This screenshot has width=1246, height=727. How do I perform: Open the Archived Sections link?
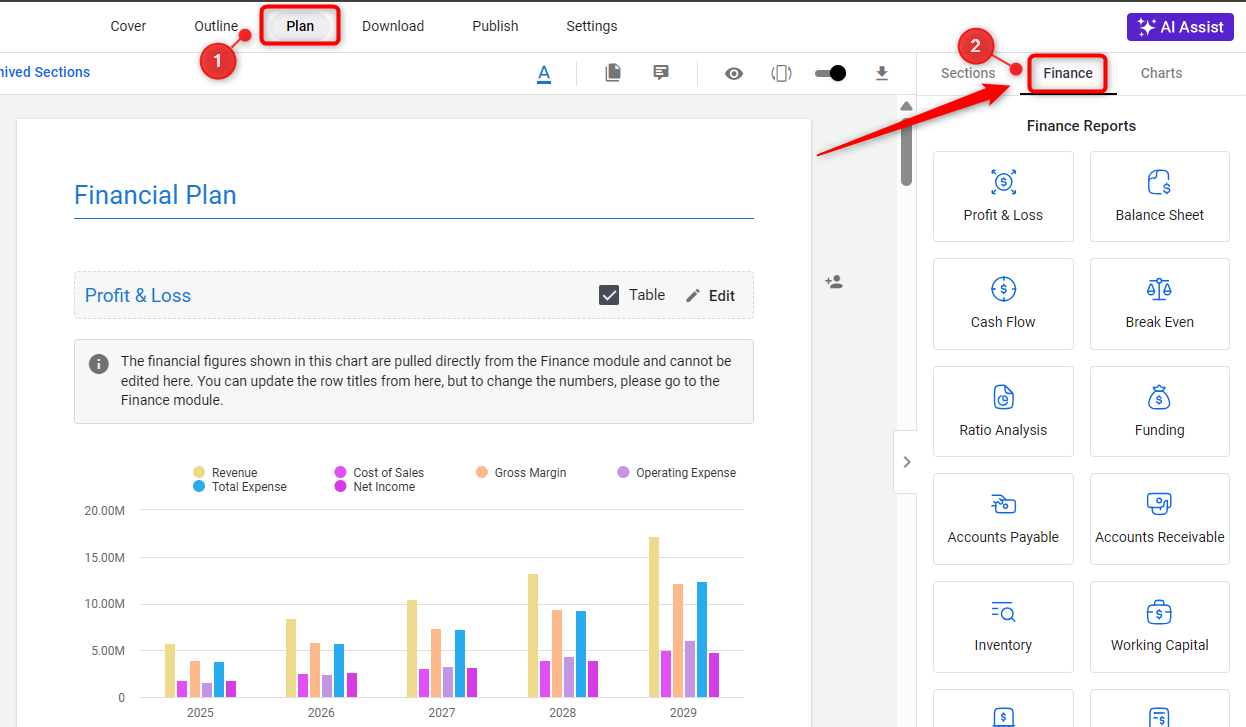45,72
